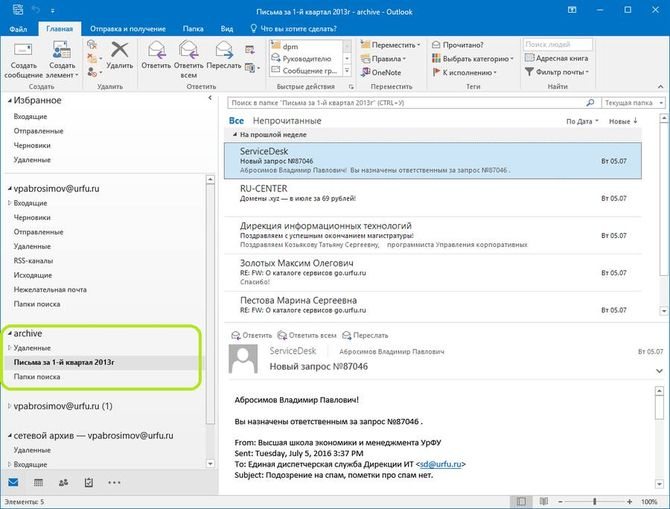
Task: Mark message via Прочитано? button
Action: pos(458,44)
